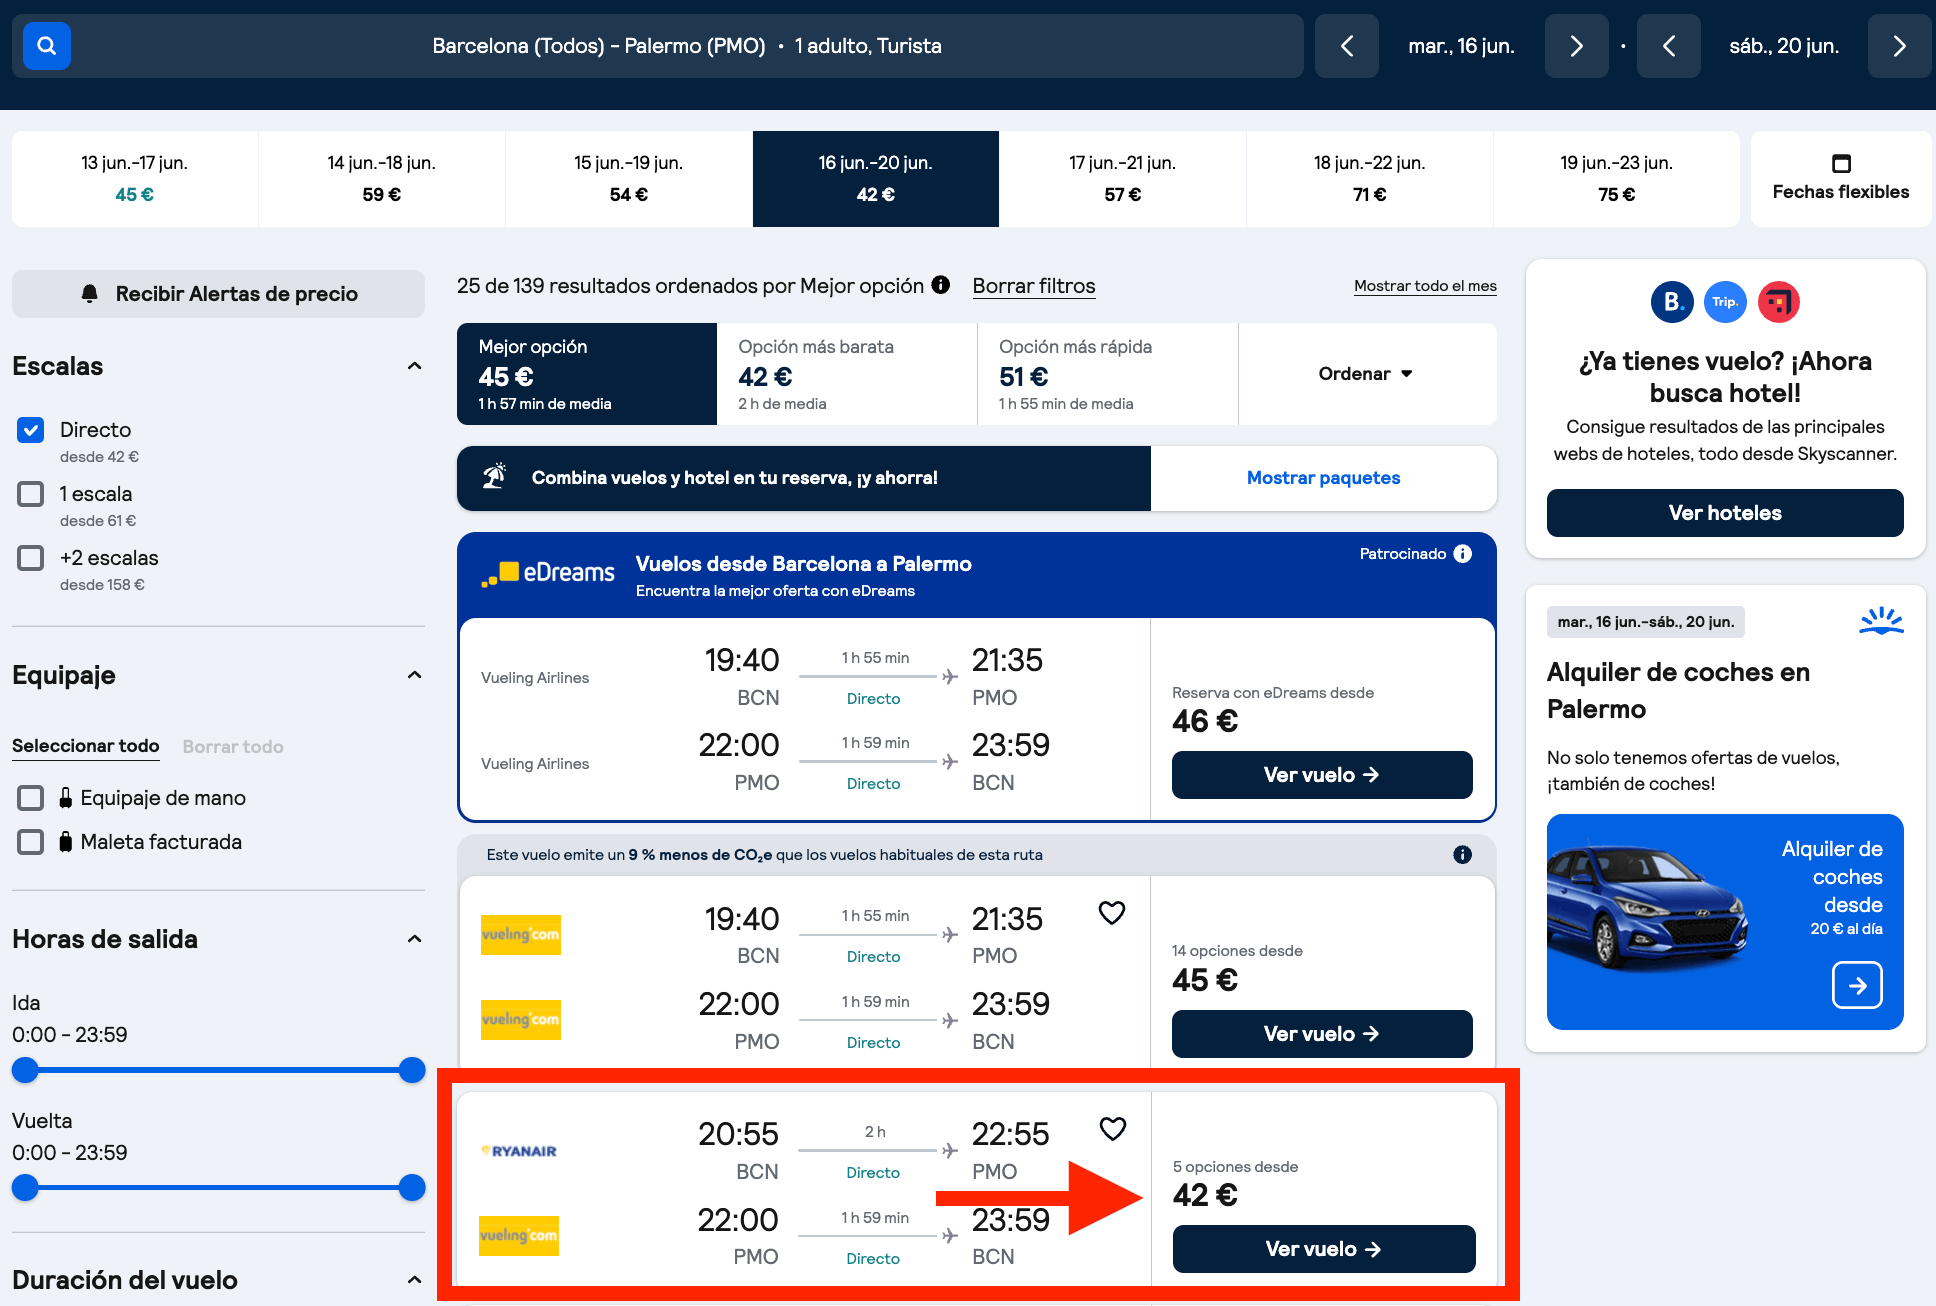Click the Patrocinado info icon
1936x1306 pixels.
[1463, 554]
